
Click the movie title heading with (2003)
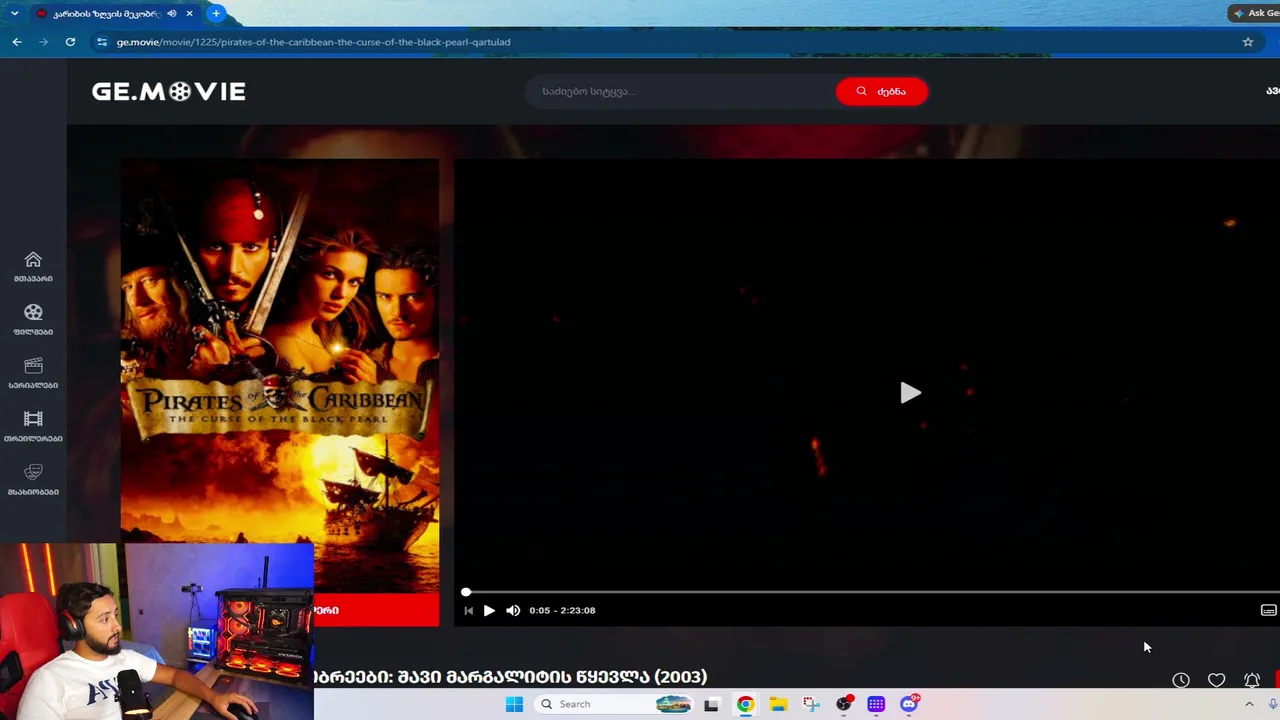[511, 677]
